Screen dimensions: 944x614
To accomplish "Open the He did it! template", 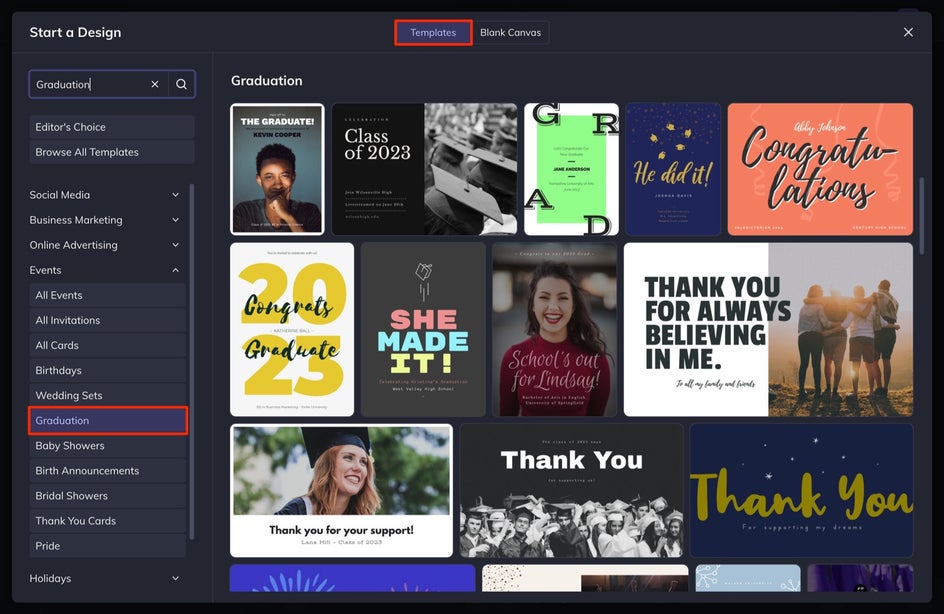I will [x=673, y=169].
